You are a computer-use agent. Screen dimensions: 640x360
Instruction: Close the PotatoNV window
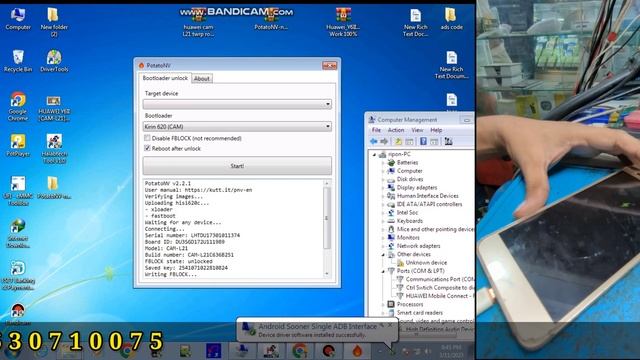(x=329, y=65)
